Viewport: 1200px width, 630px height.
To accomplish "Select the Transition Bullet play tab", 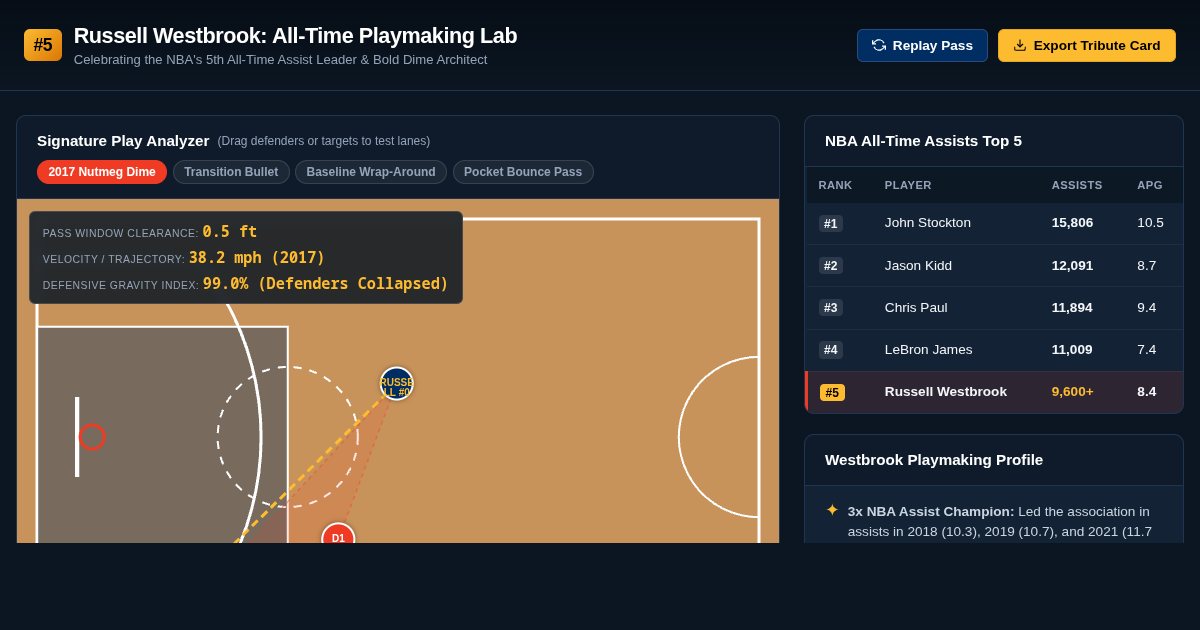I will [x=231, y=172].
